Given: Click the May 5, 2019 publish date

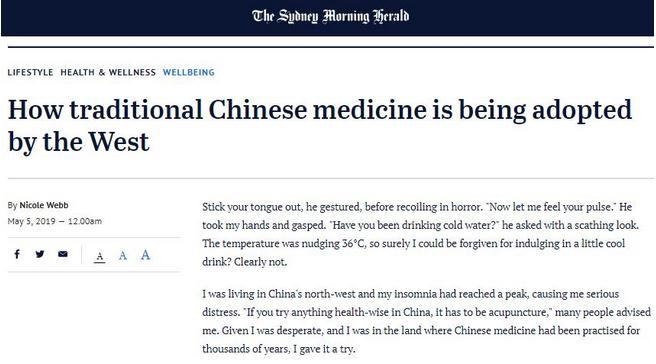Looking at the screenshot, I should tap(31, 221).
